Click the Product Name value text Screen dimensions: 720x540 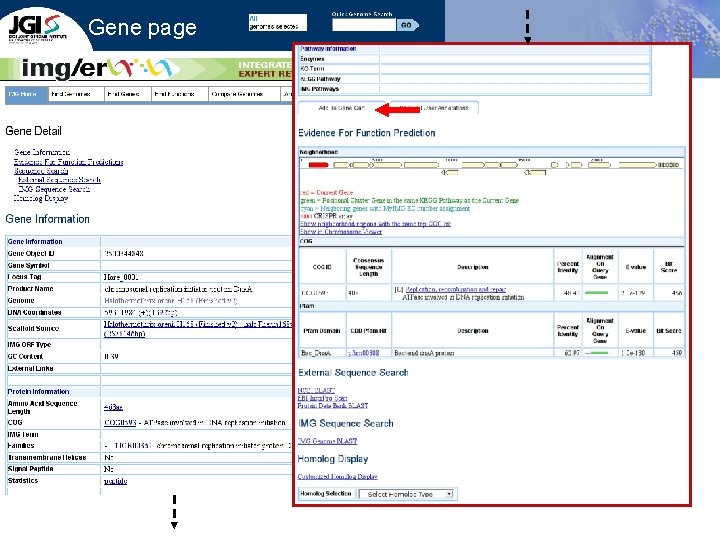(178, 289)
